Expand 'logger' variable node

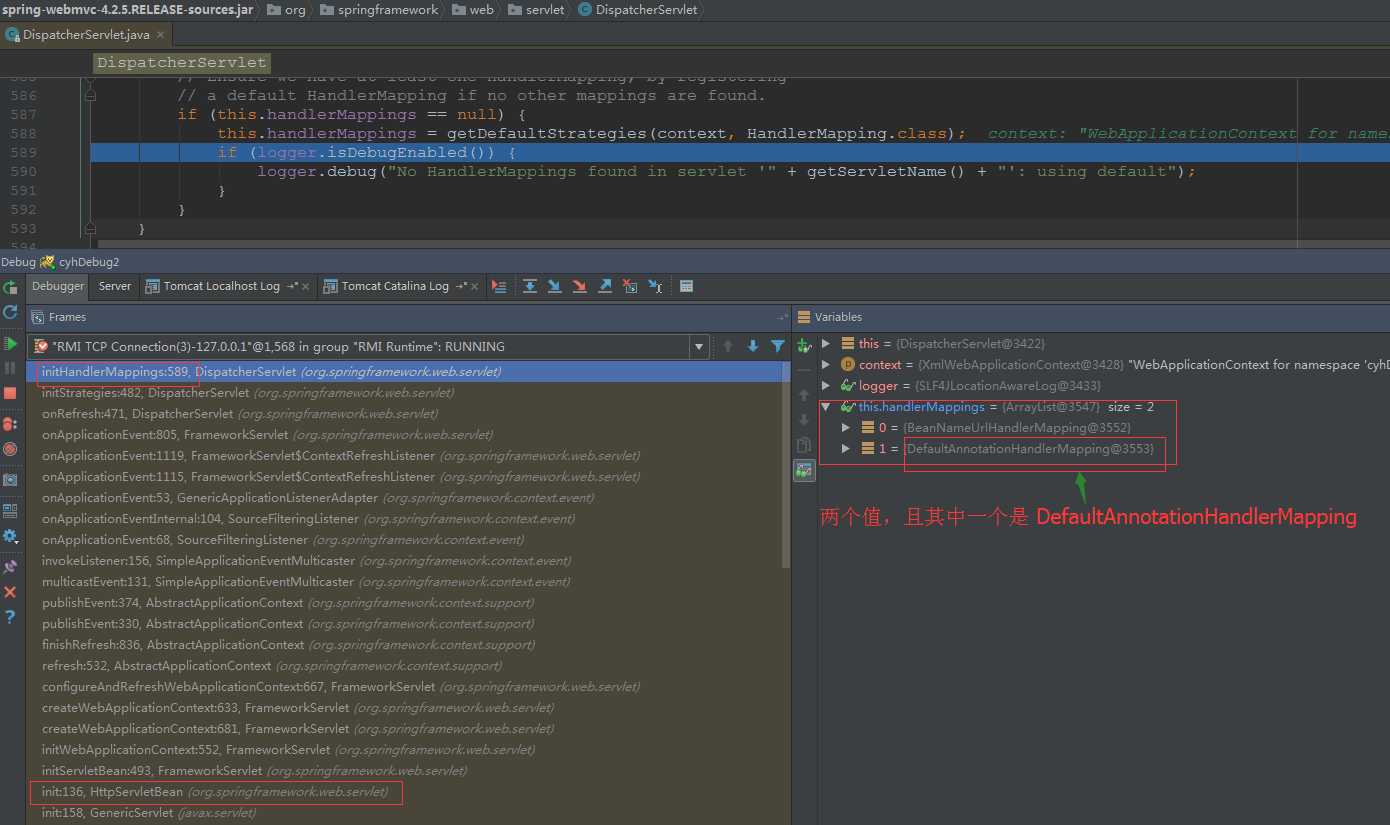825,385
